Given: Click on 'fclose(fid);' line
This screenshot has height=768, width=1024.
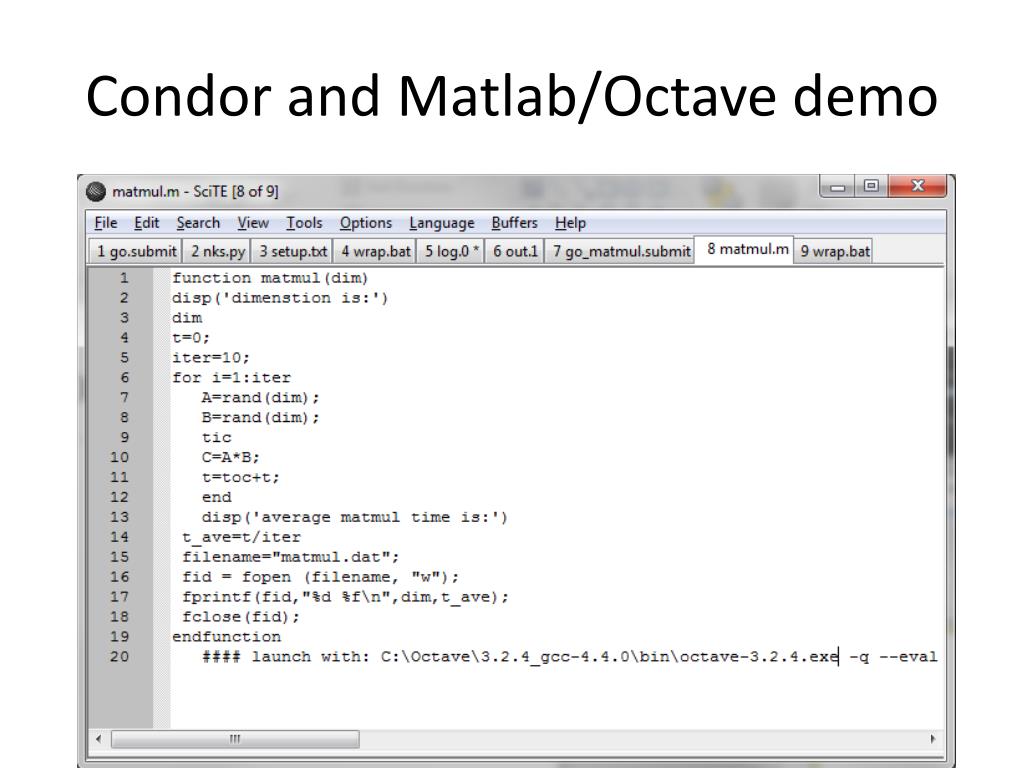Looking at the screenshot, I should coord(240,616).
